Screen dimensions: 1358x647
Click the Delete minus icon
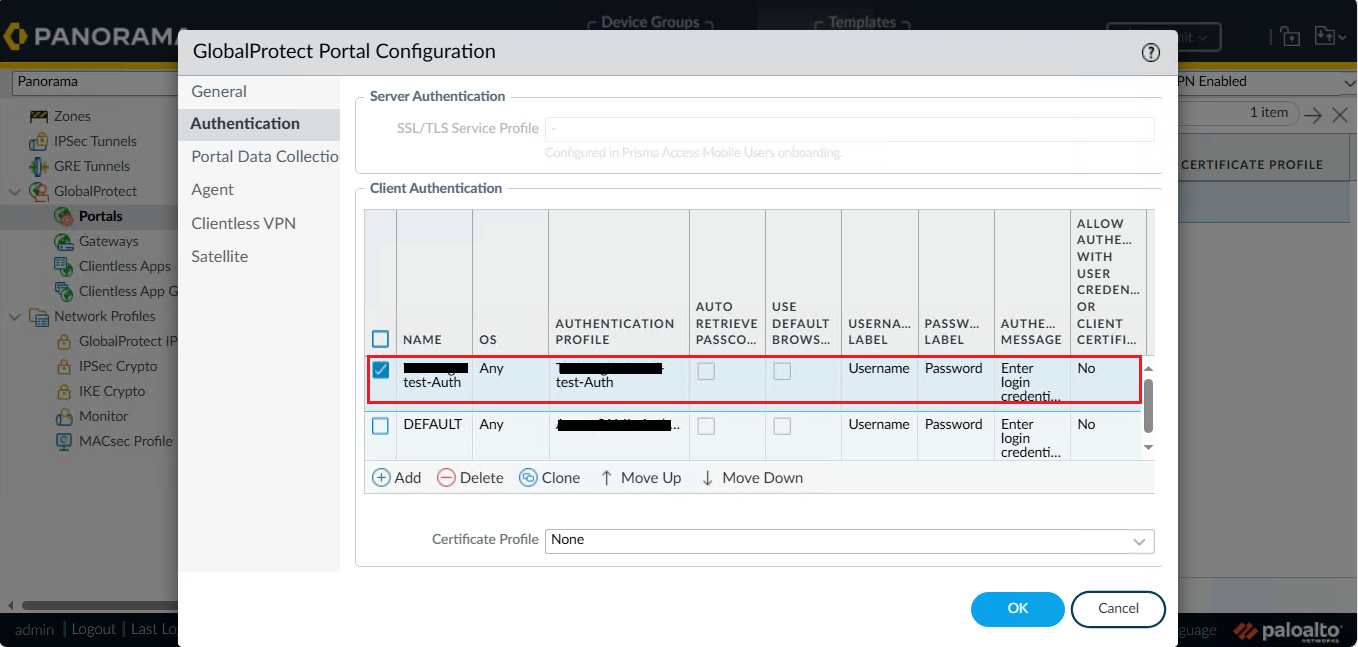pos(446,478)
